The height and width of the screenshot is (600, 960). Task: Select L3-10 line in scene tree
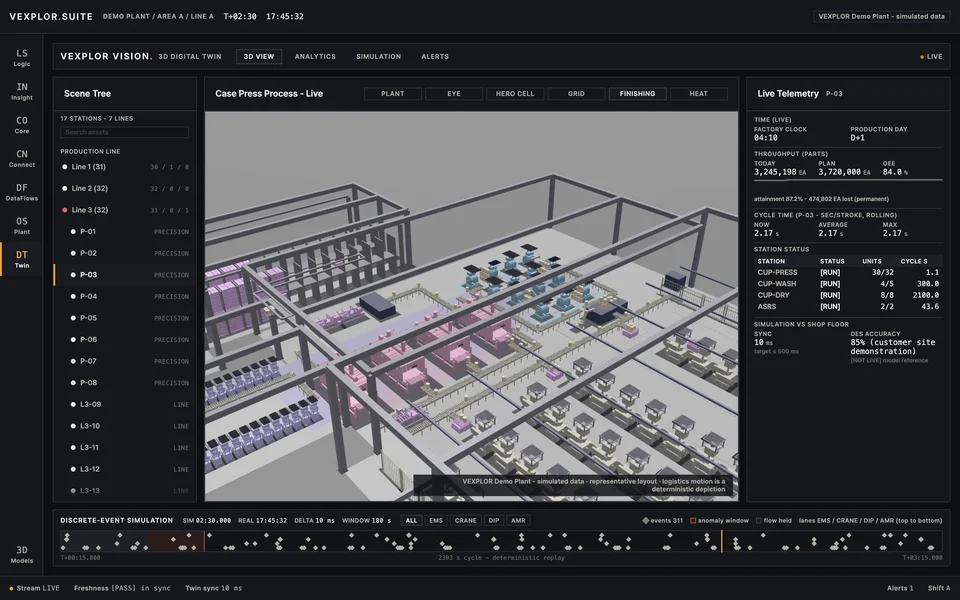125,426
